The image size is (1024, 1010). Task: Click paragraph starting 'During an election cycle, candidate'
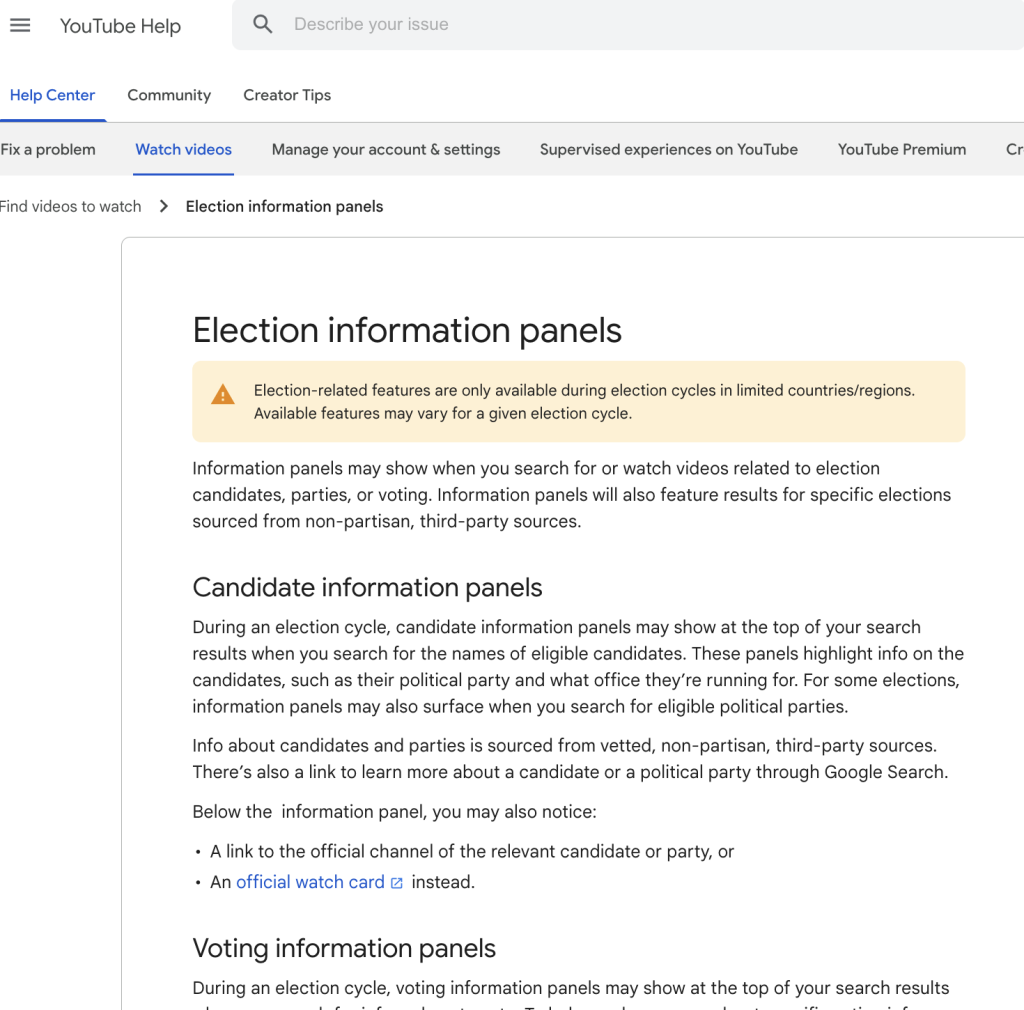point(578,667)
